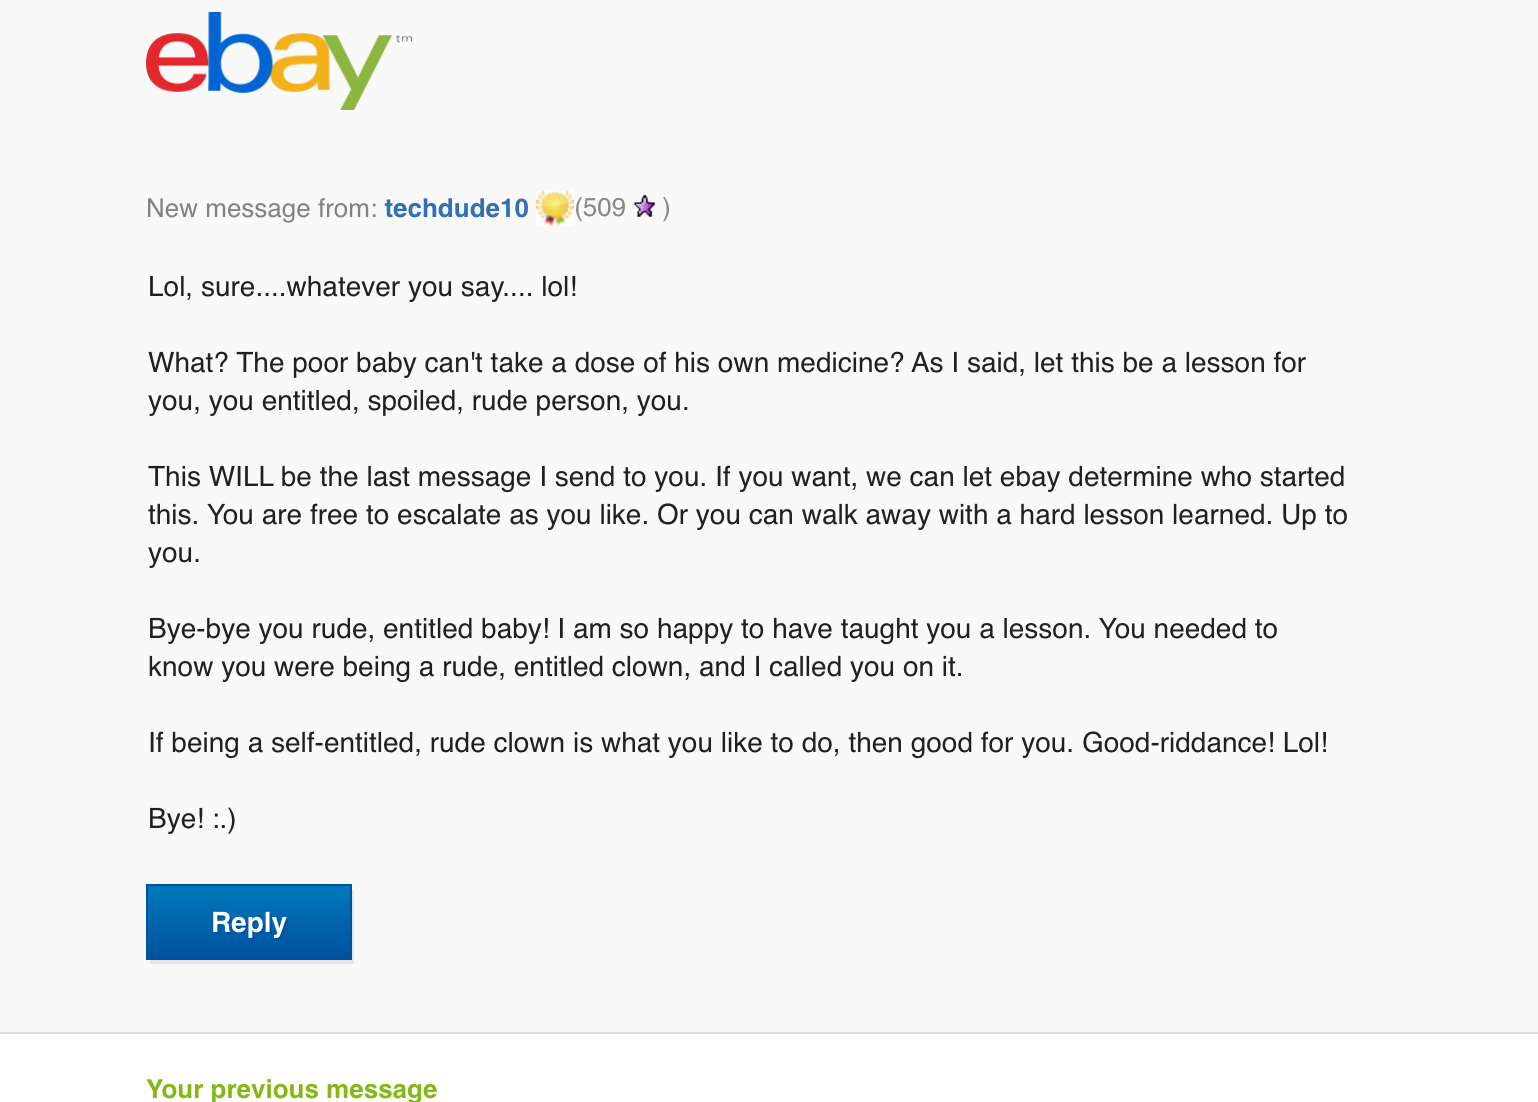Click the paragraph starting 'This WILL be'

[748, 515]
